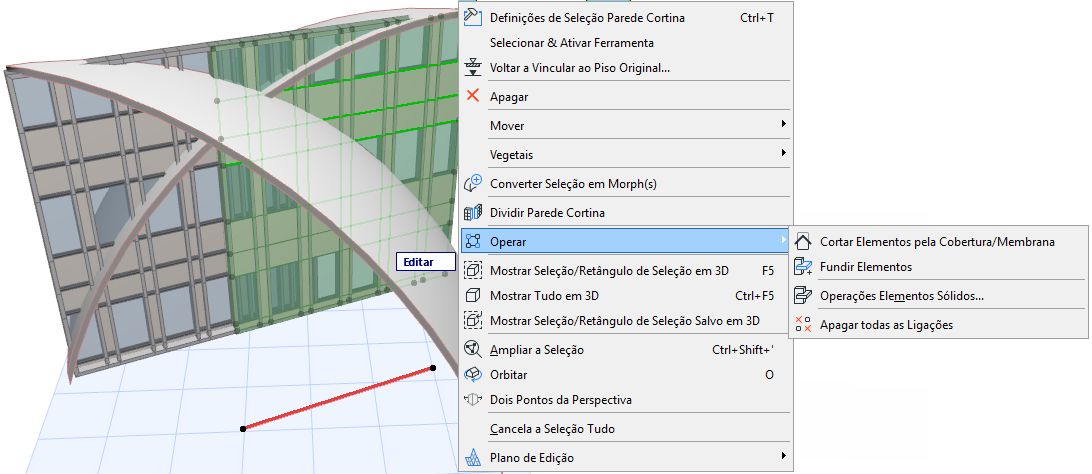Click the Ctrl+T shortcut text
The image size is (1092, 474).
(756, 17)
